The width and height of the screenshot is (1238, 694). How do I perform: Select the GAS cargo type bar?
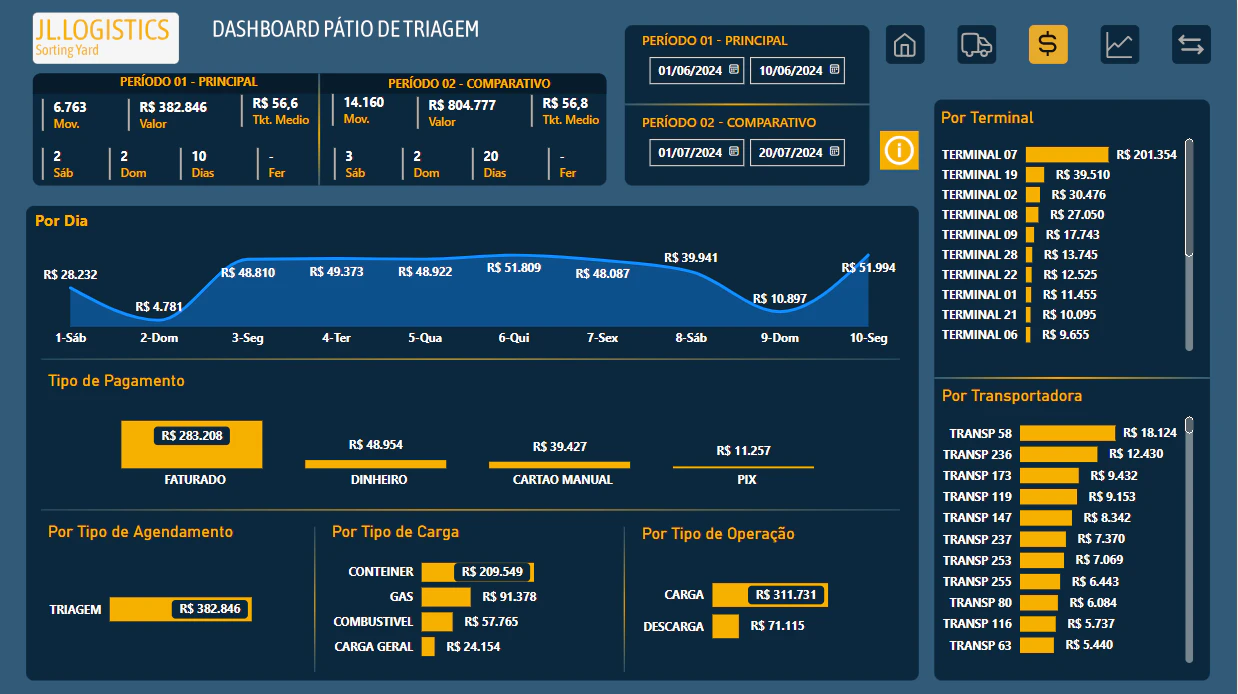pos(446,597)
